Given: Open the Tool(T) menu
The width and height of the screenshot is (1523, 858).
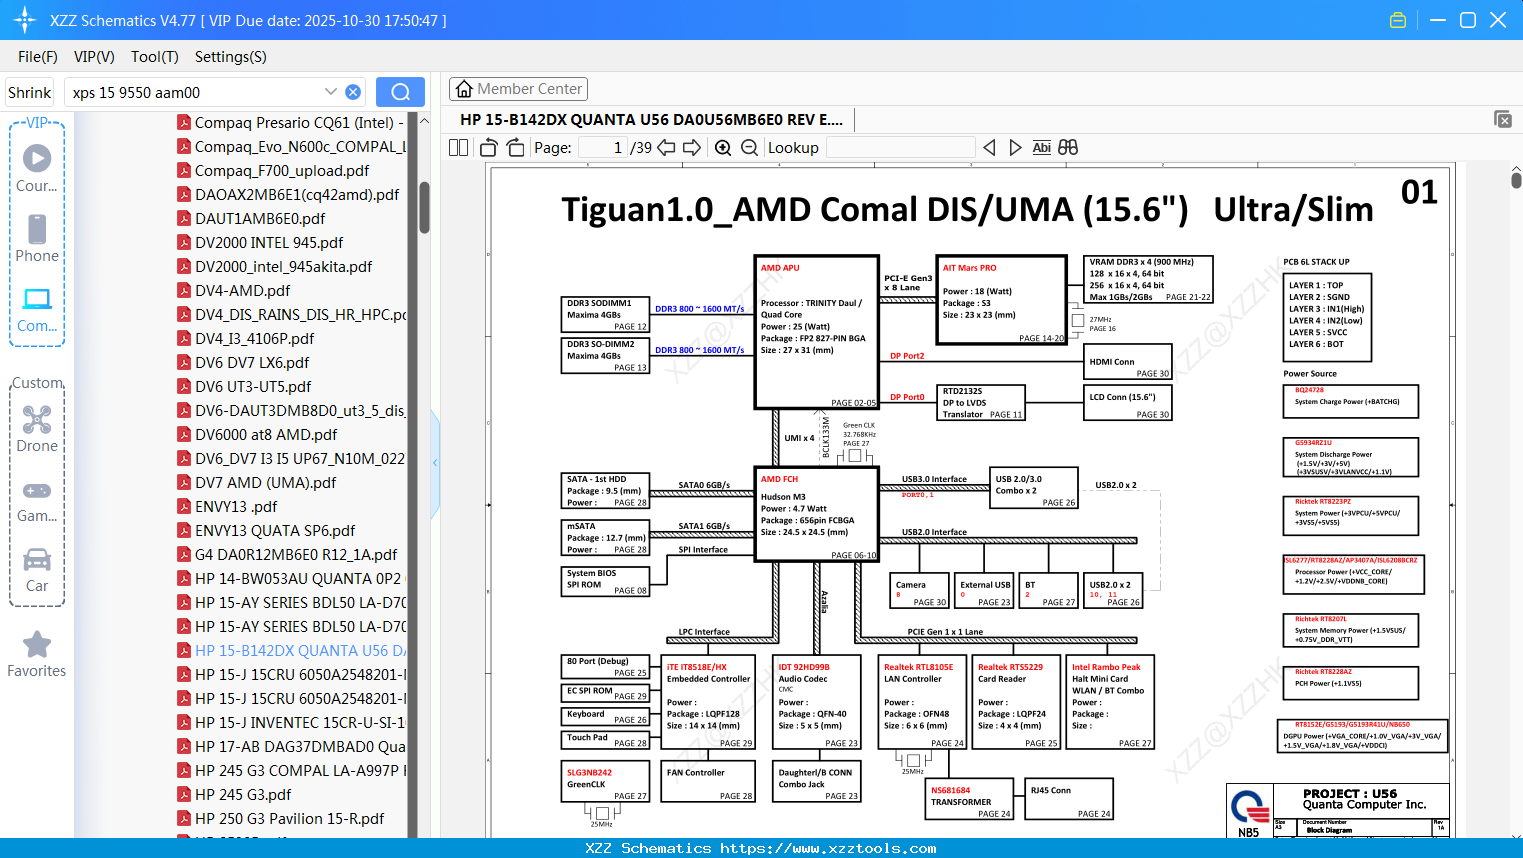Looking at the screenshot, I should (155, 57).
